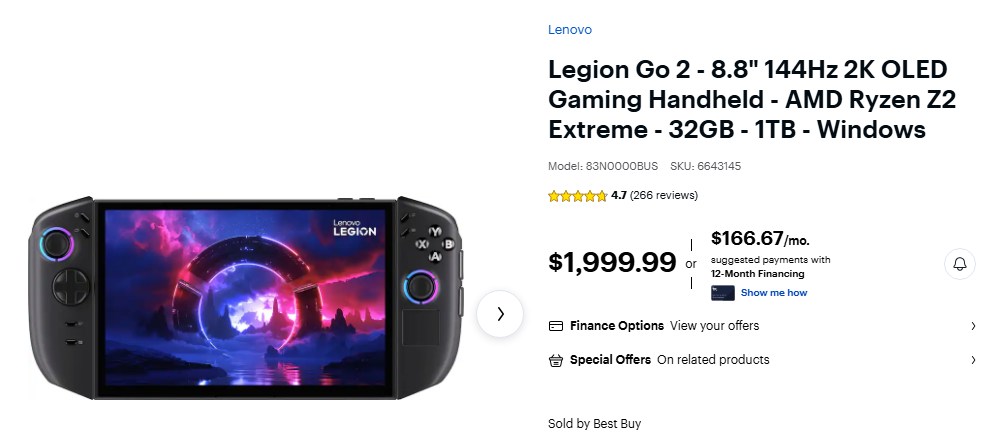Click the View your offers text
Image resolution: width=989 pixels, height=444 pixels.
[714, 326]
